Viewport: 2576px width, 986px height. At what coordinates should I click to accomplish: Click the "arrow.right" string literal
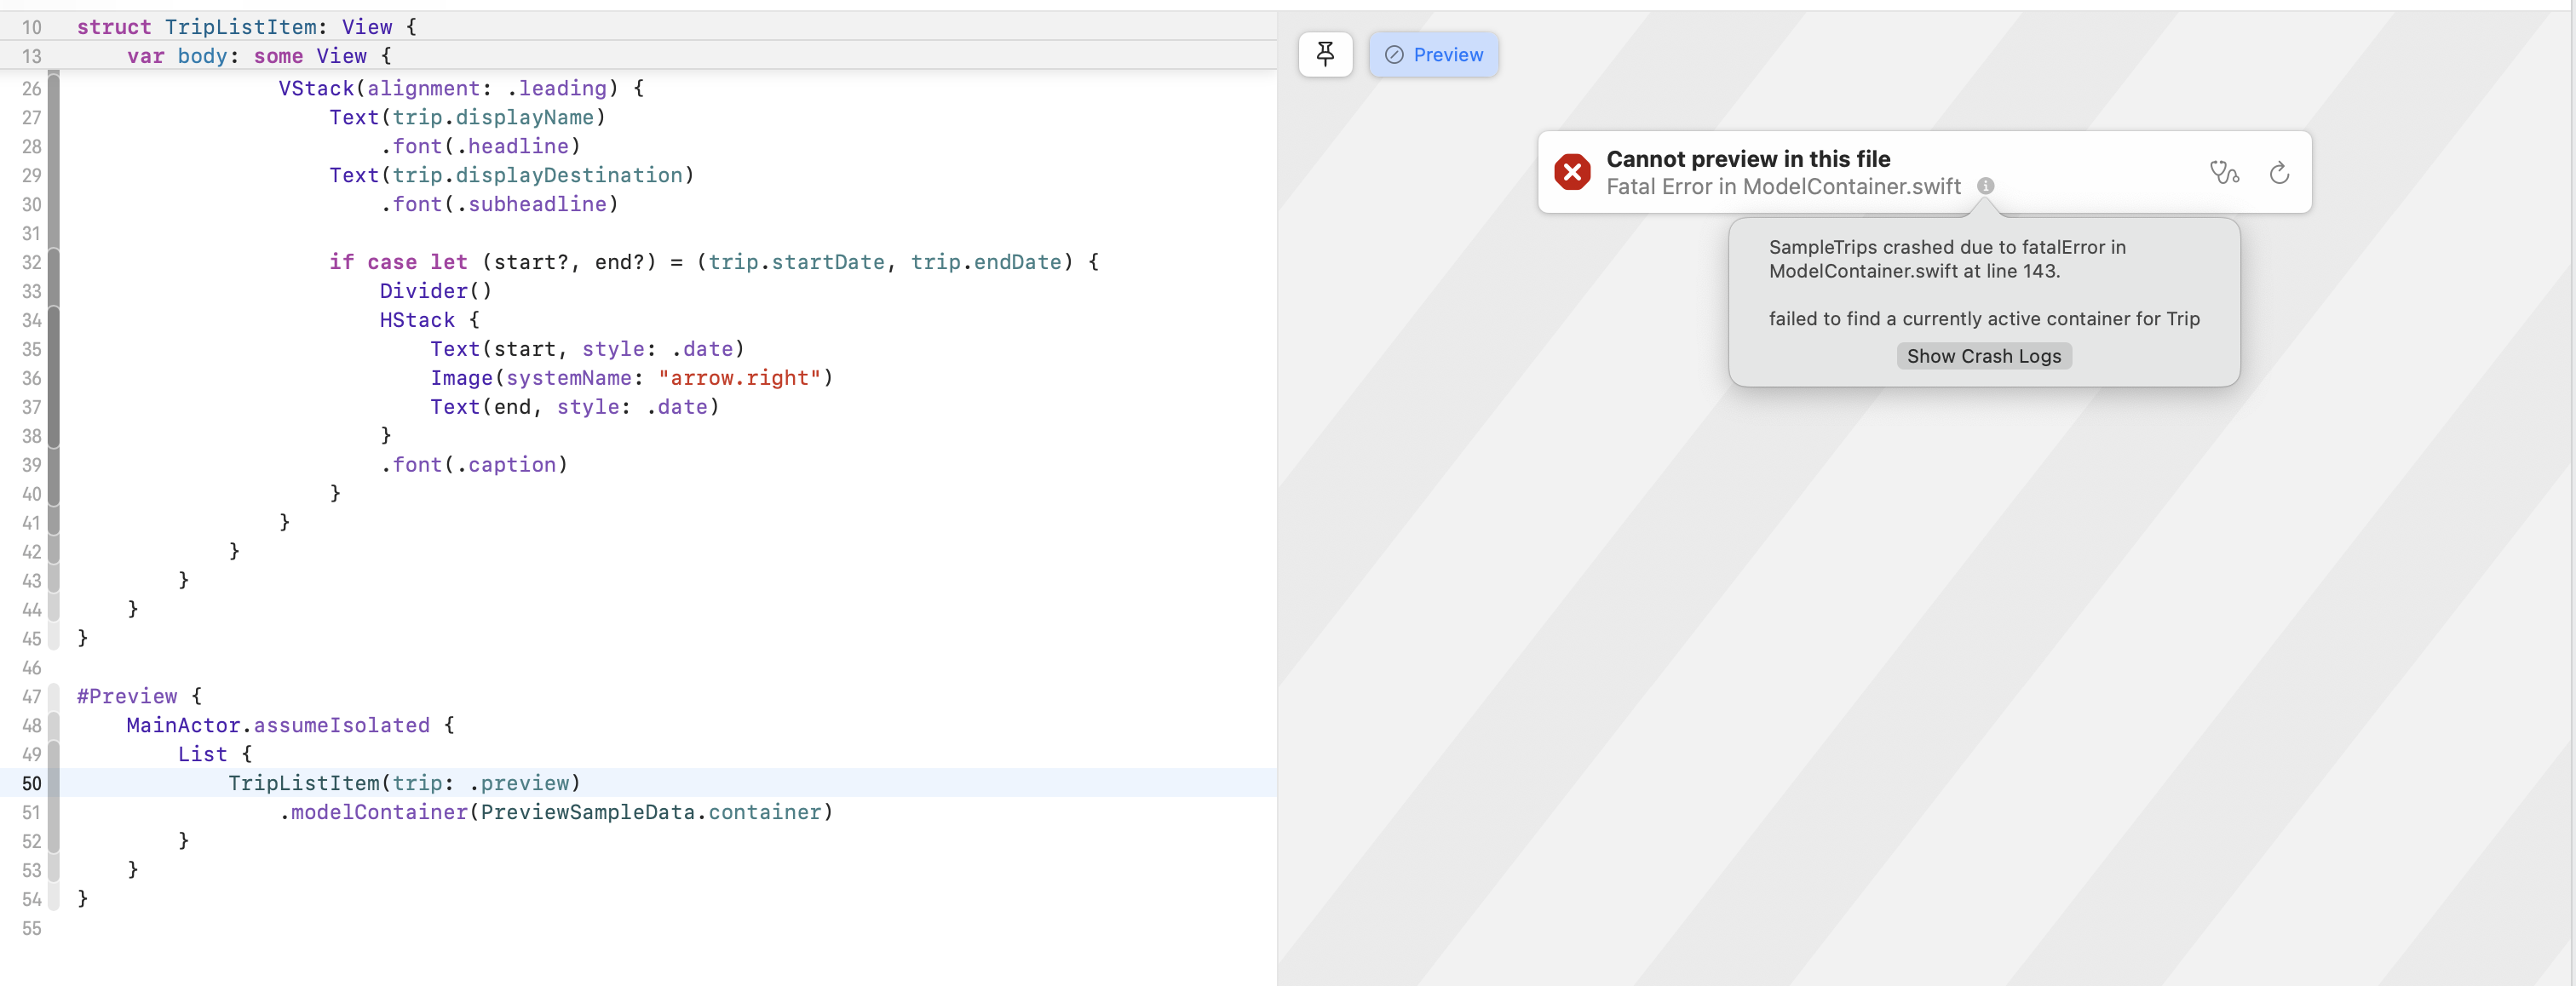point(739,378)
